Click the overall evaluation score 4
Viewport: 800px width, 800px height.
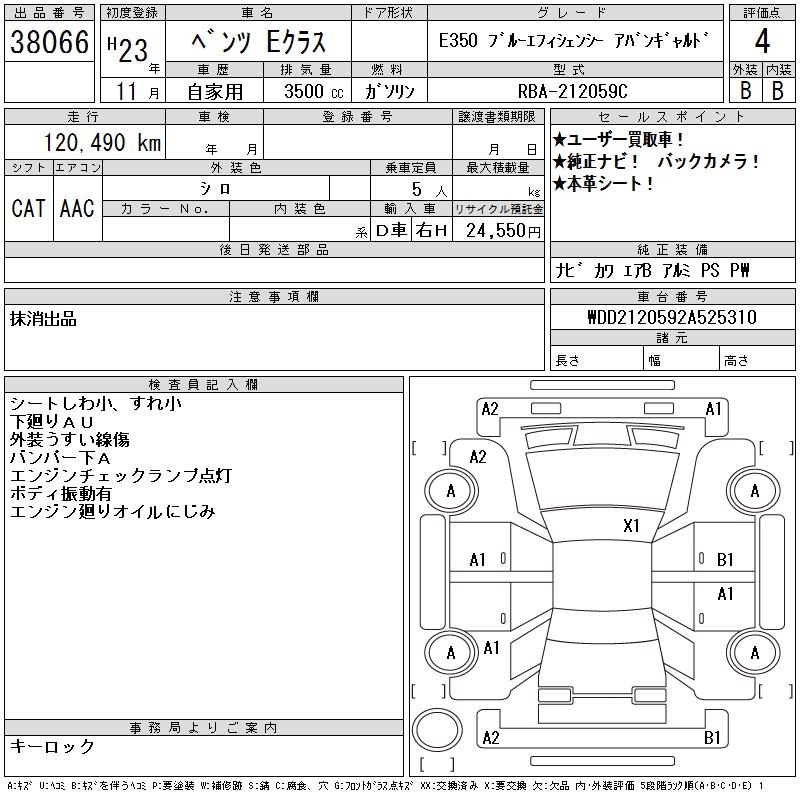(x=762, y=41)
